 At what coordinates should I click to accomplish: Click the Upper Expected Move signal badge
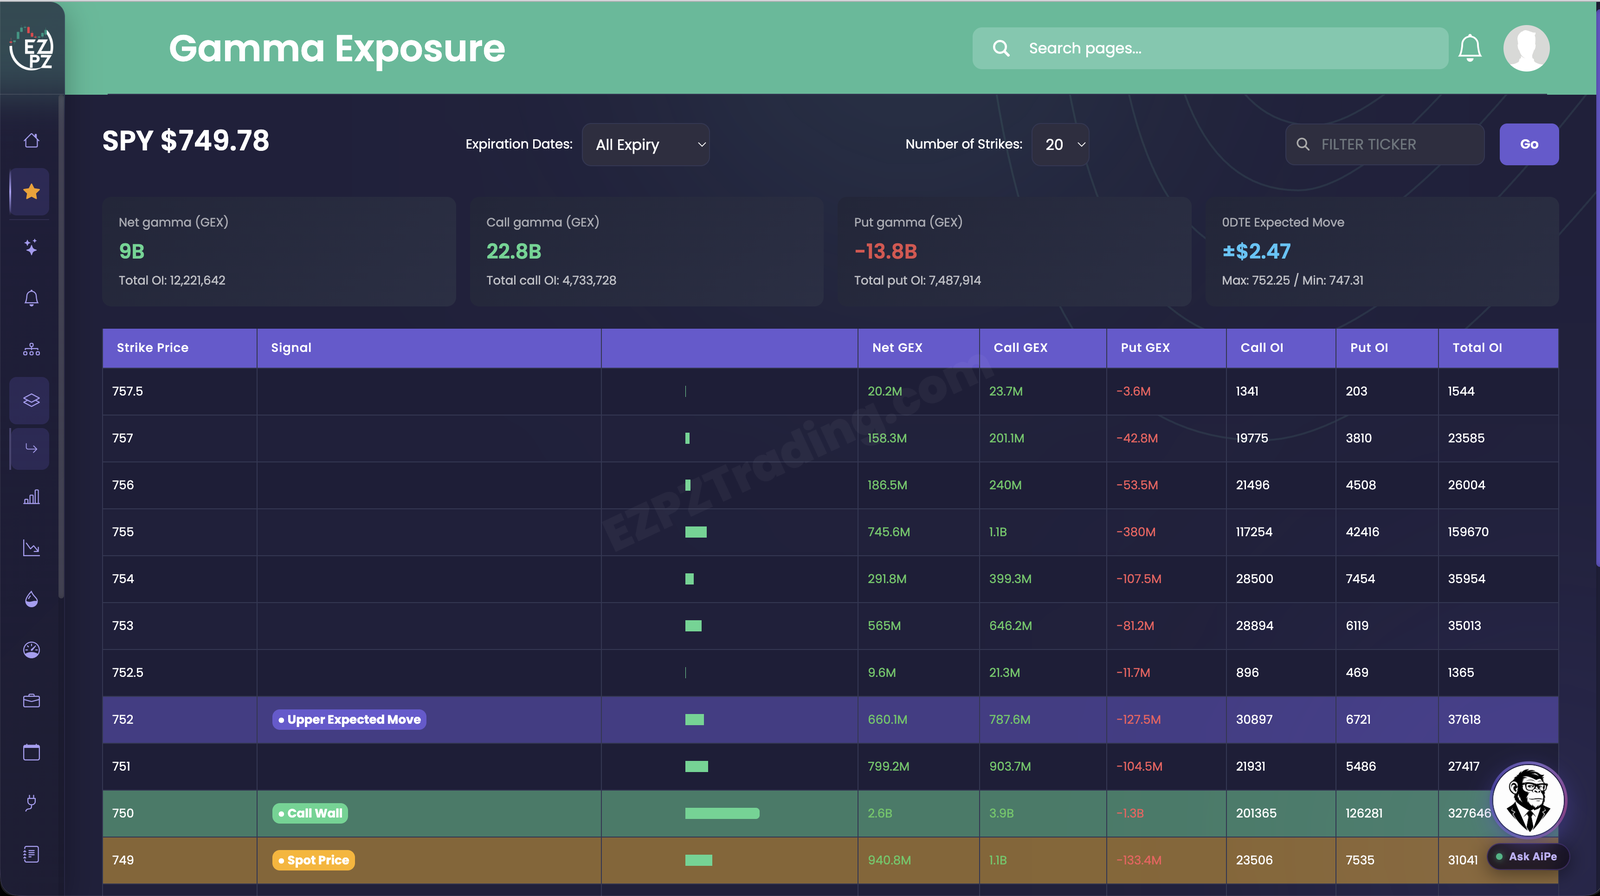click(349, 719)
